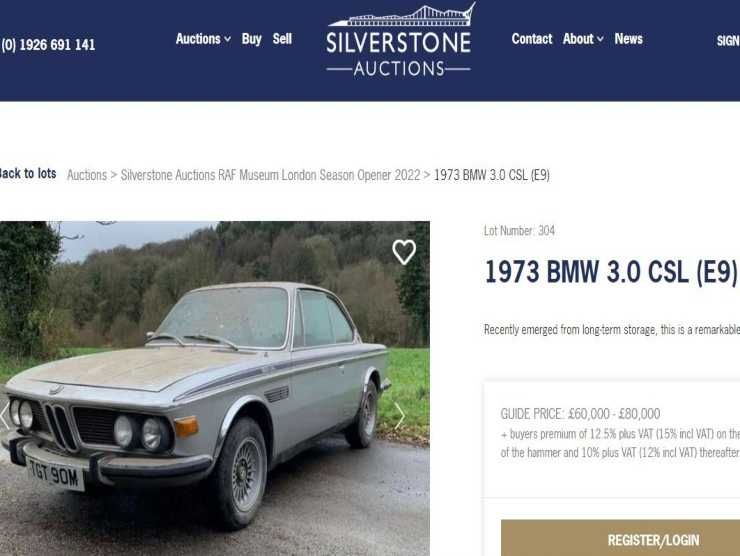Call the 1926 691 141 phone number

pos(48,45)
